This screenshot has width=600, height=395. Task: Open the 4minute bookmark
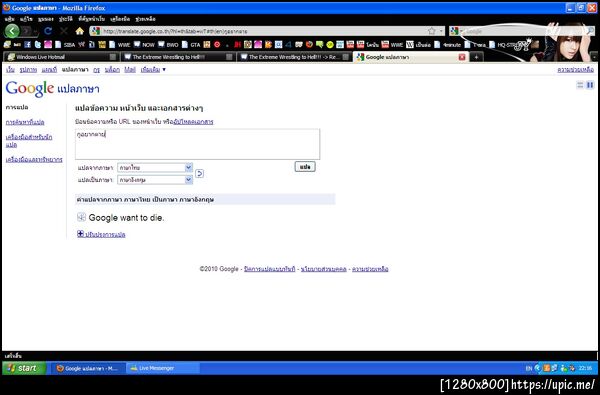448,45
